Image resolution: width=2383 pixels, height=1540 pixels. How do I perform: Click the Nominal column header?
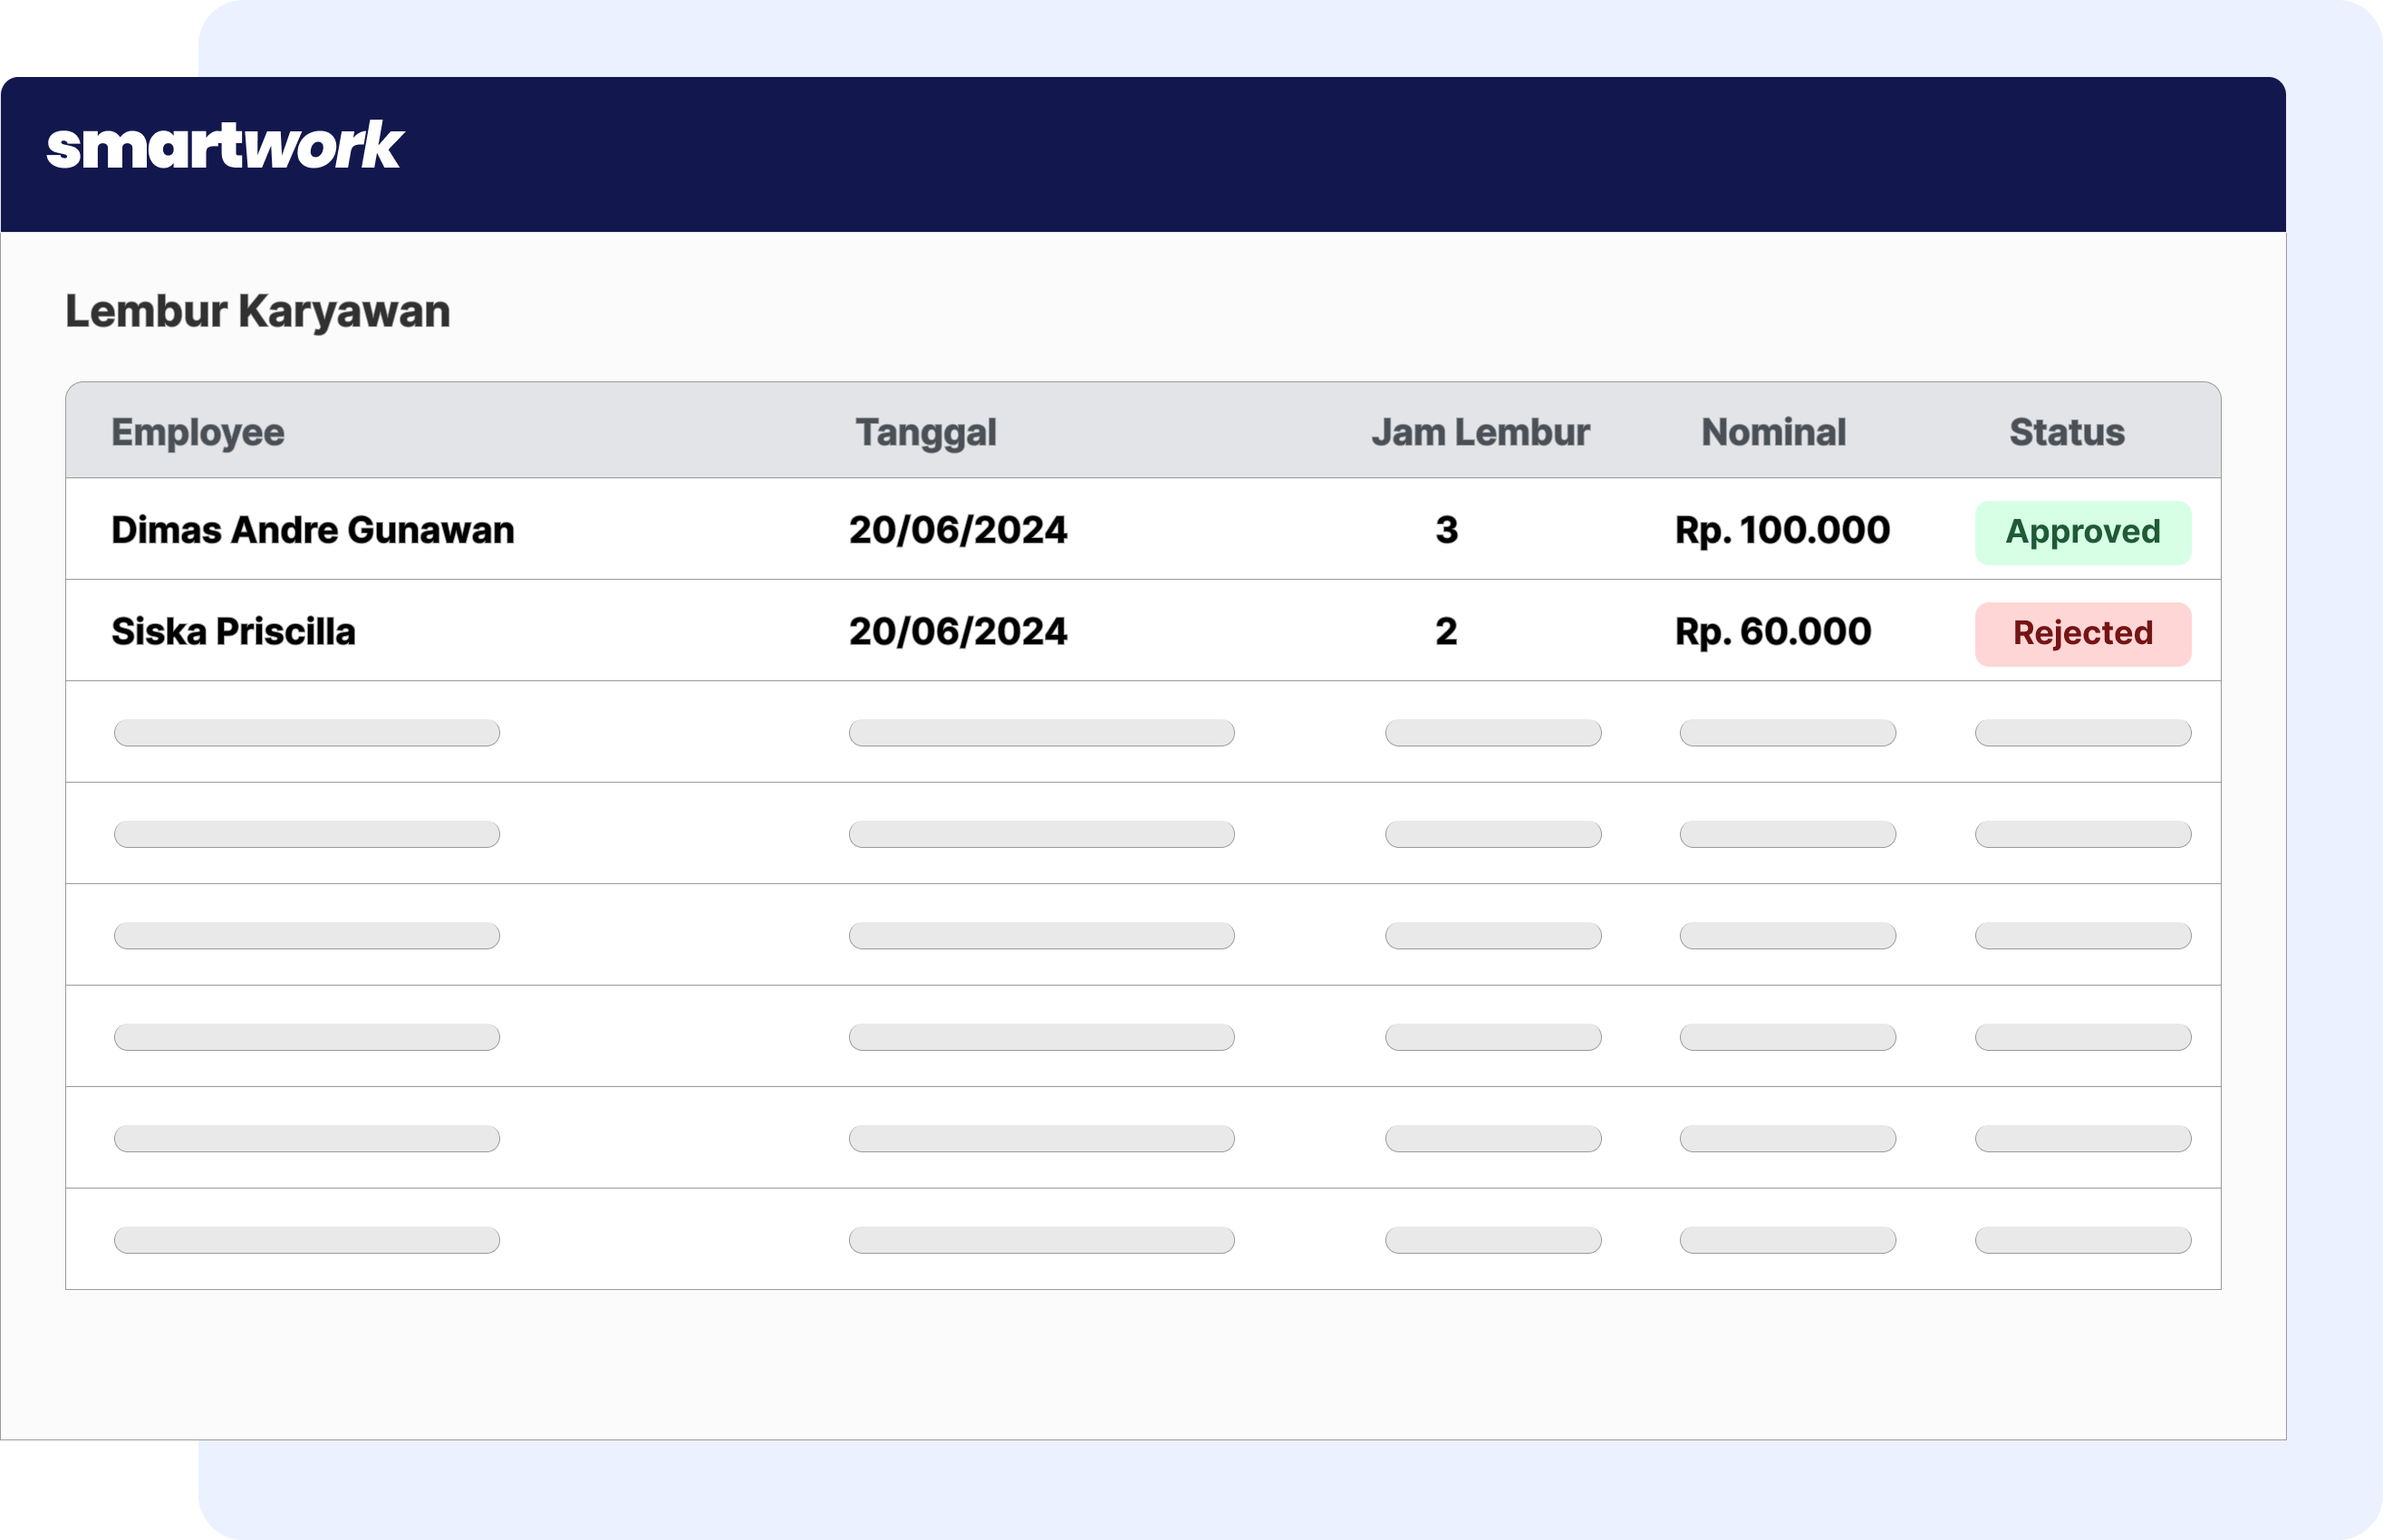(x=1773, y=431)
